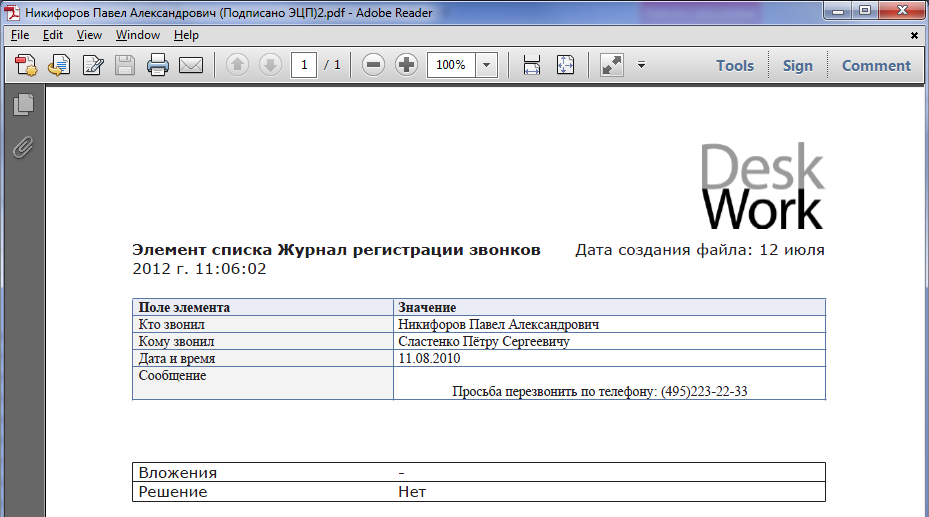This screenshot has height=517, width=929.
Task: Click the page number field
Action: coord(304,65)
